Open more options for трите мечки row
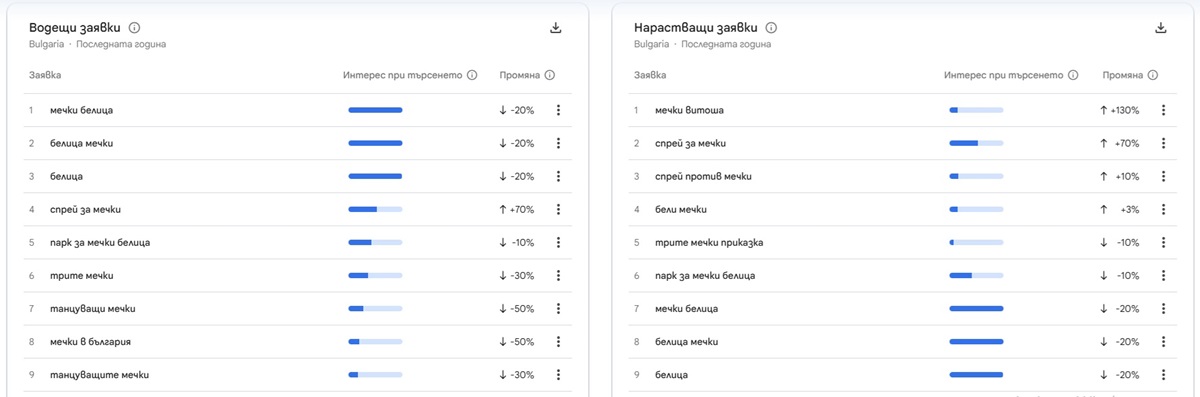This screenshot has height=397, width=1200. [x=558, y=275]
